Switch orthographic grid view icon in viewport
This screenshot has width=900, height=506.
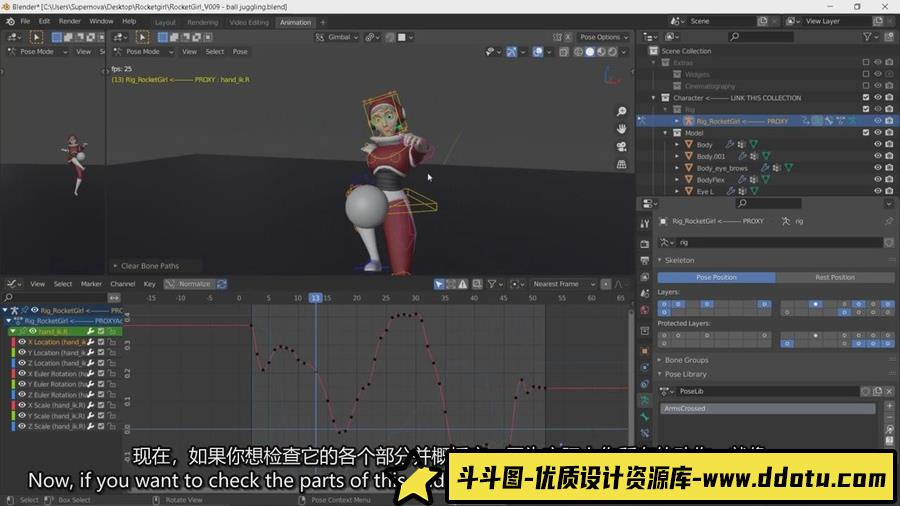(x=621, y=165)
